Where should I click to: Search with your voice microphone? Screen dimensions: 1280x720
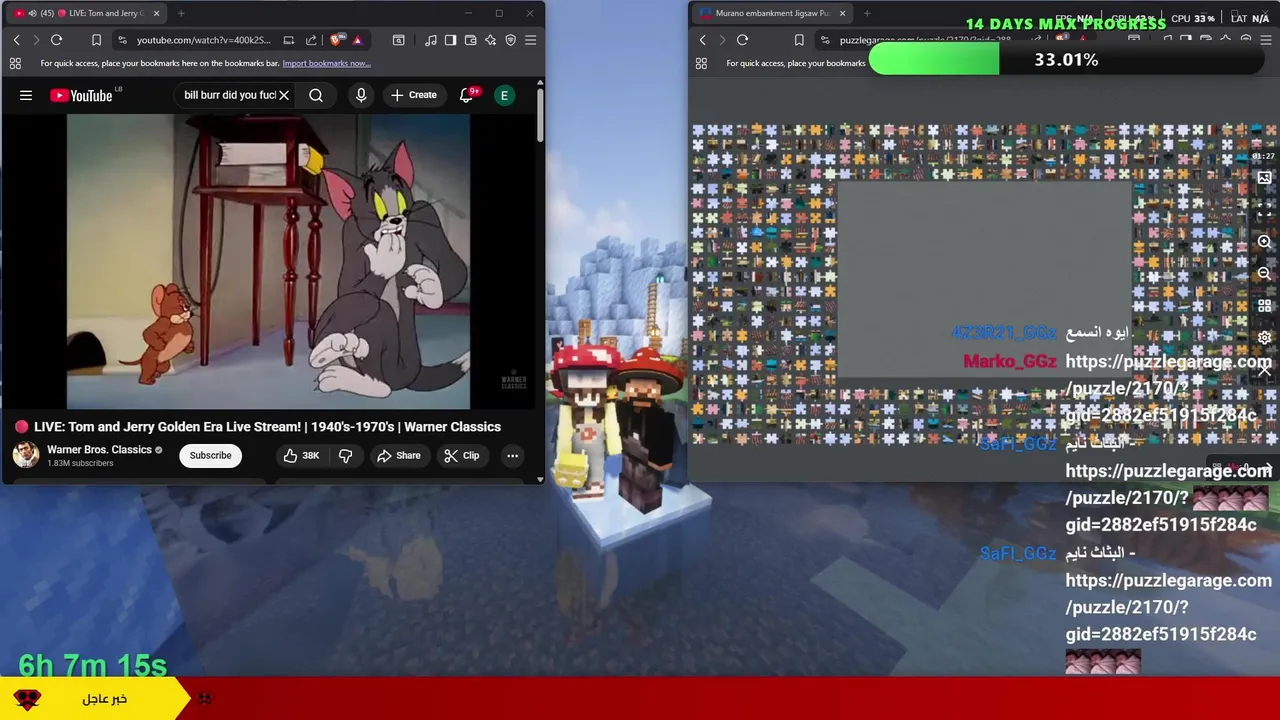pos(361,95)
